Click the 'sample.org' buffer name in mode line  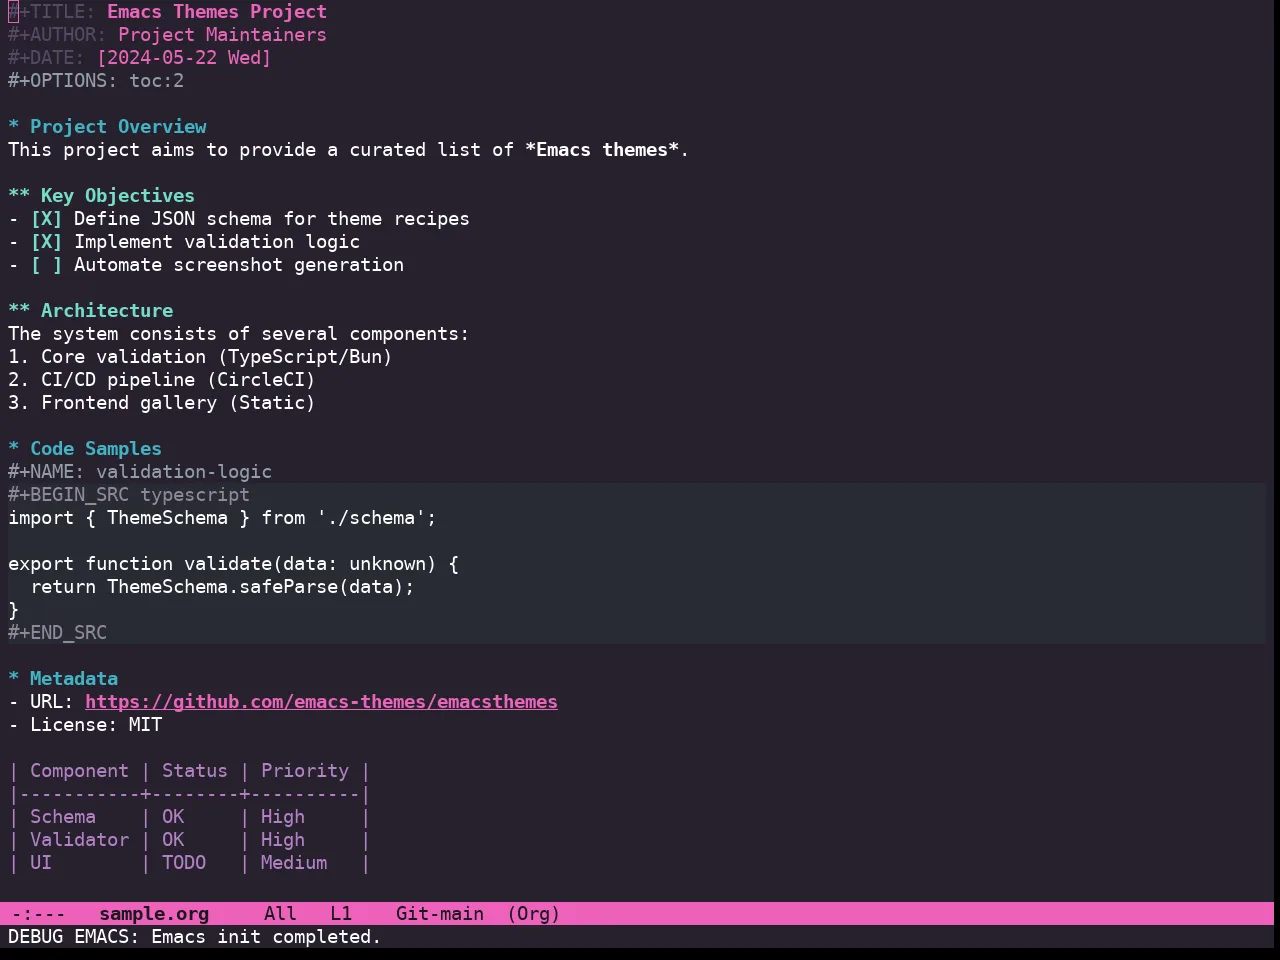tap(154, 914)
